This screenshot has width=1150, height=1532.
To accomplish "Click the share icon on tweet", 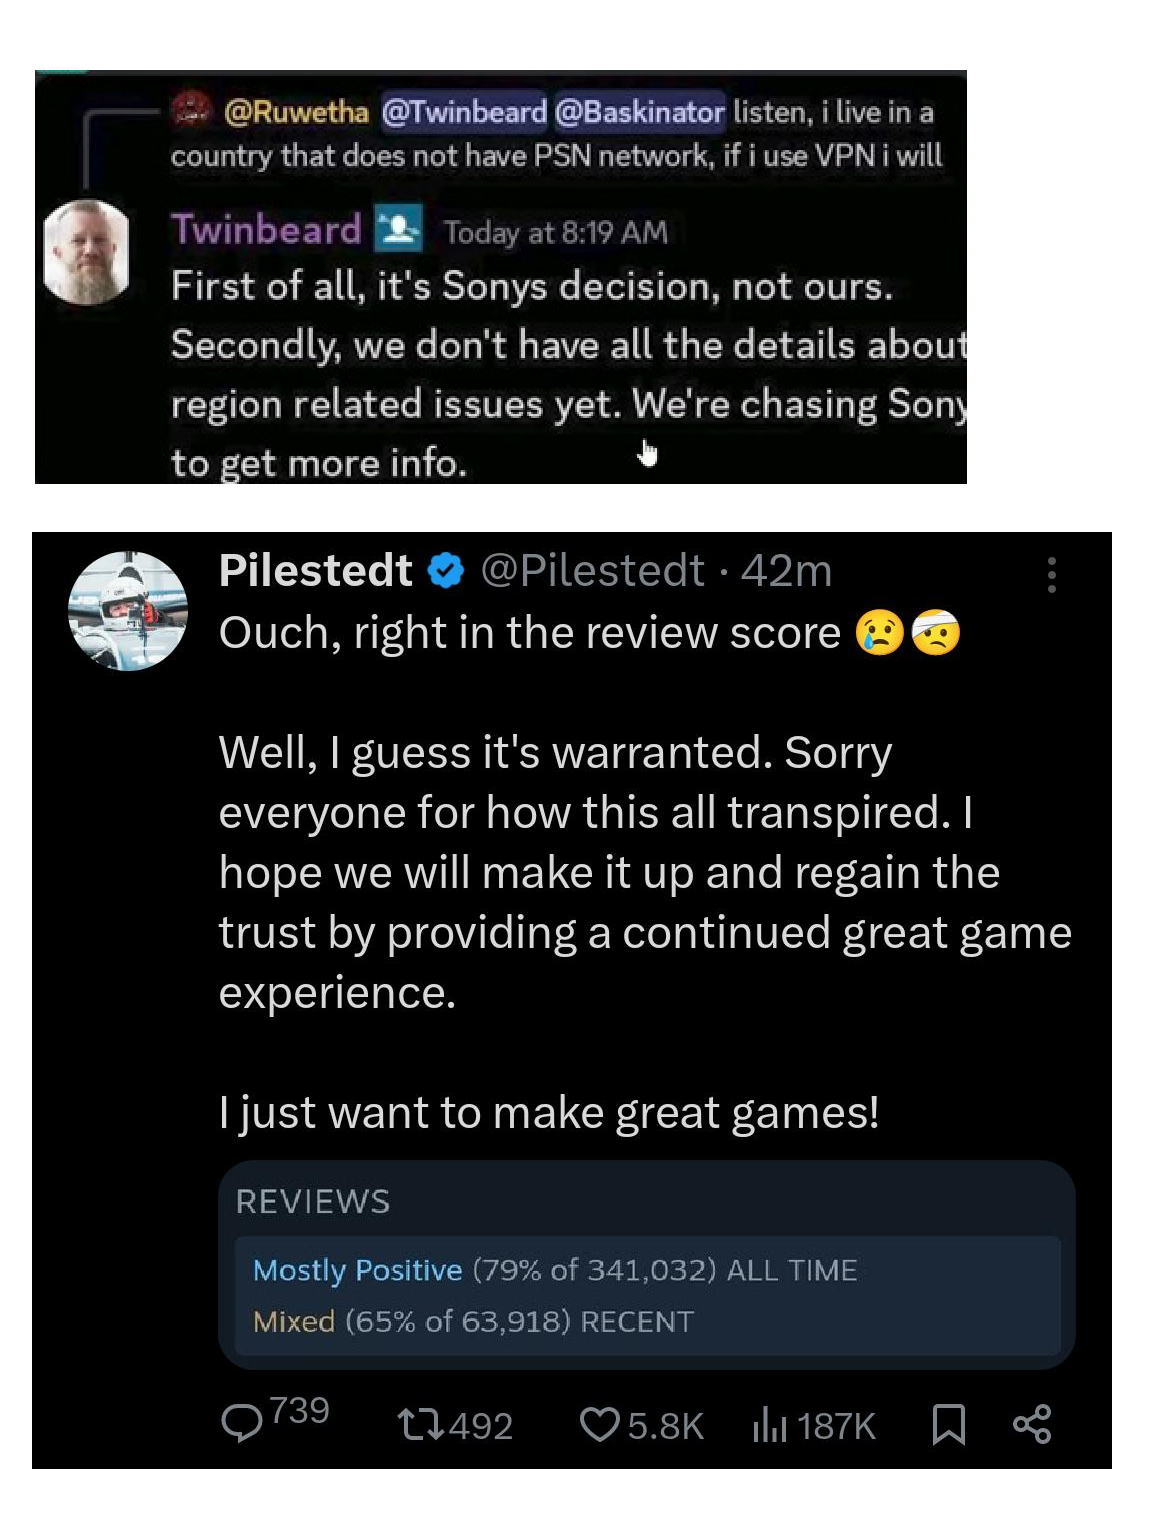I will click(x=1032, y=1424).
